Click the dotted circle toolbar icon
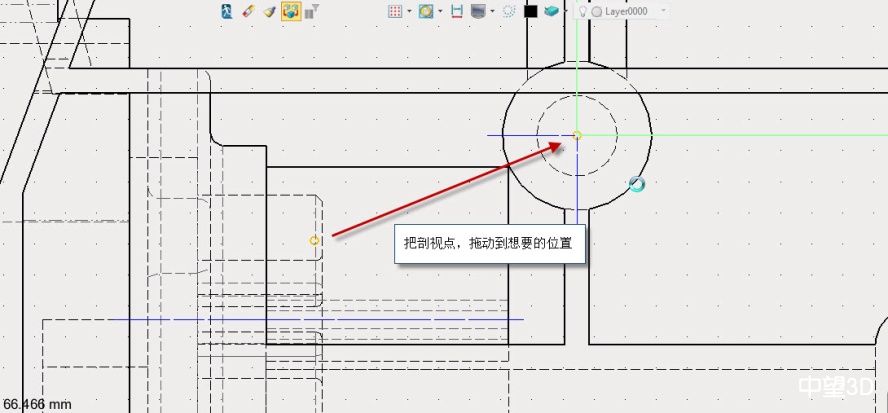888x413 pixels. point(509,11)
